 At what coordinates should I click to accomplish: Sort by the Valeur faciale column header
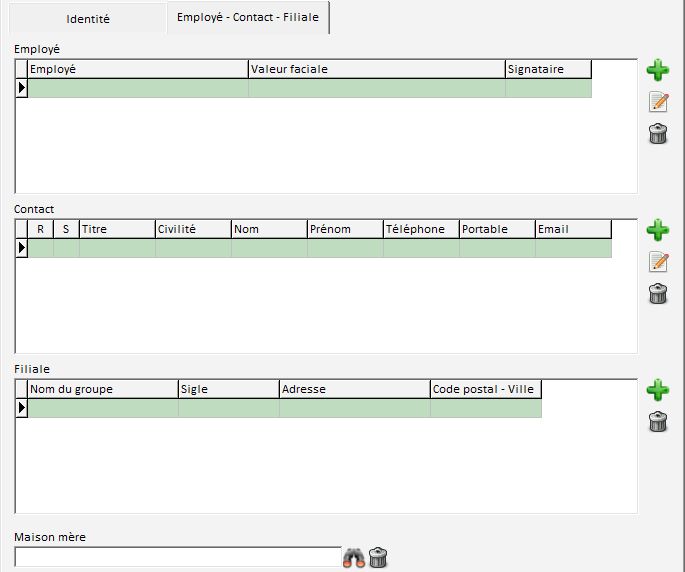pyautogui.click(x=376, y=69)
